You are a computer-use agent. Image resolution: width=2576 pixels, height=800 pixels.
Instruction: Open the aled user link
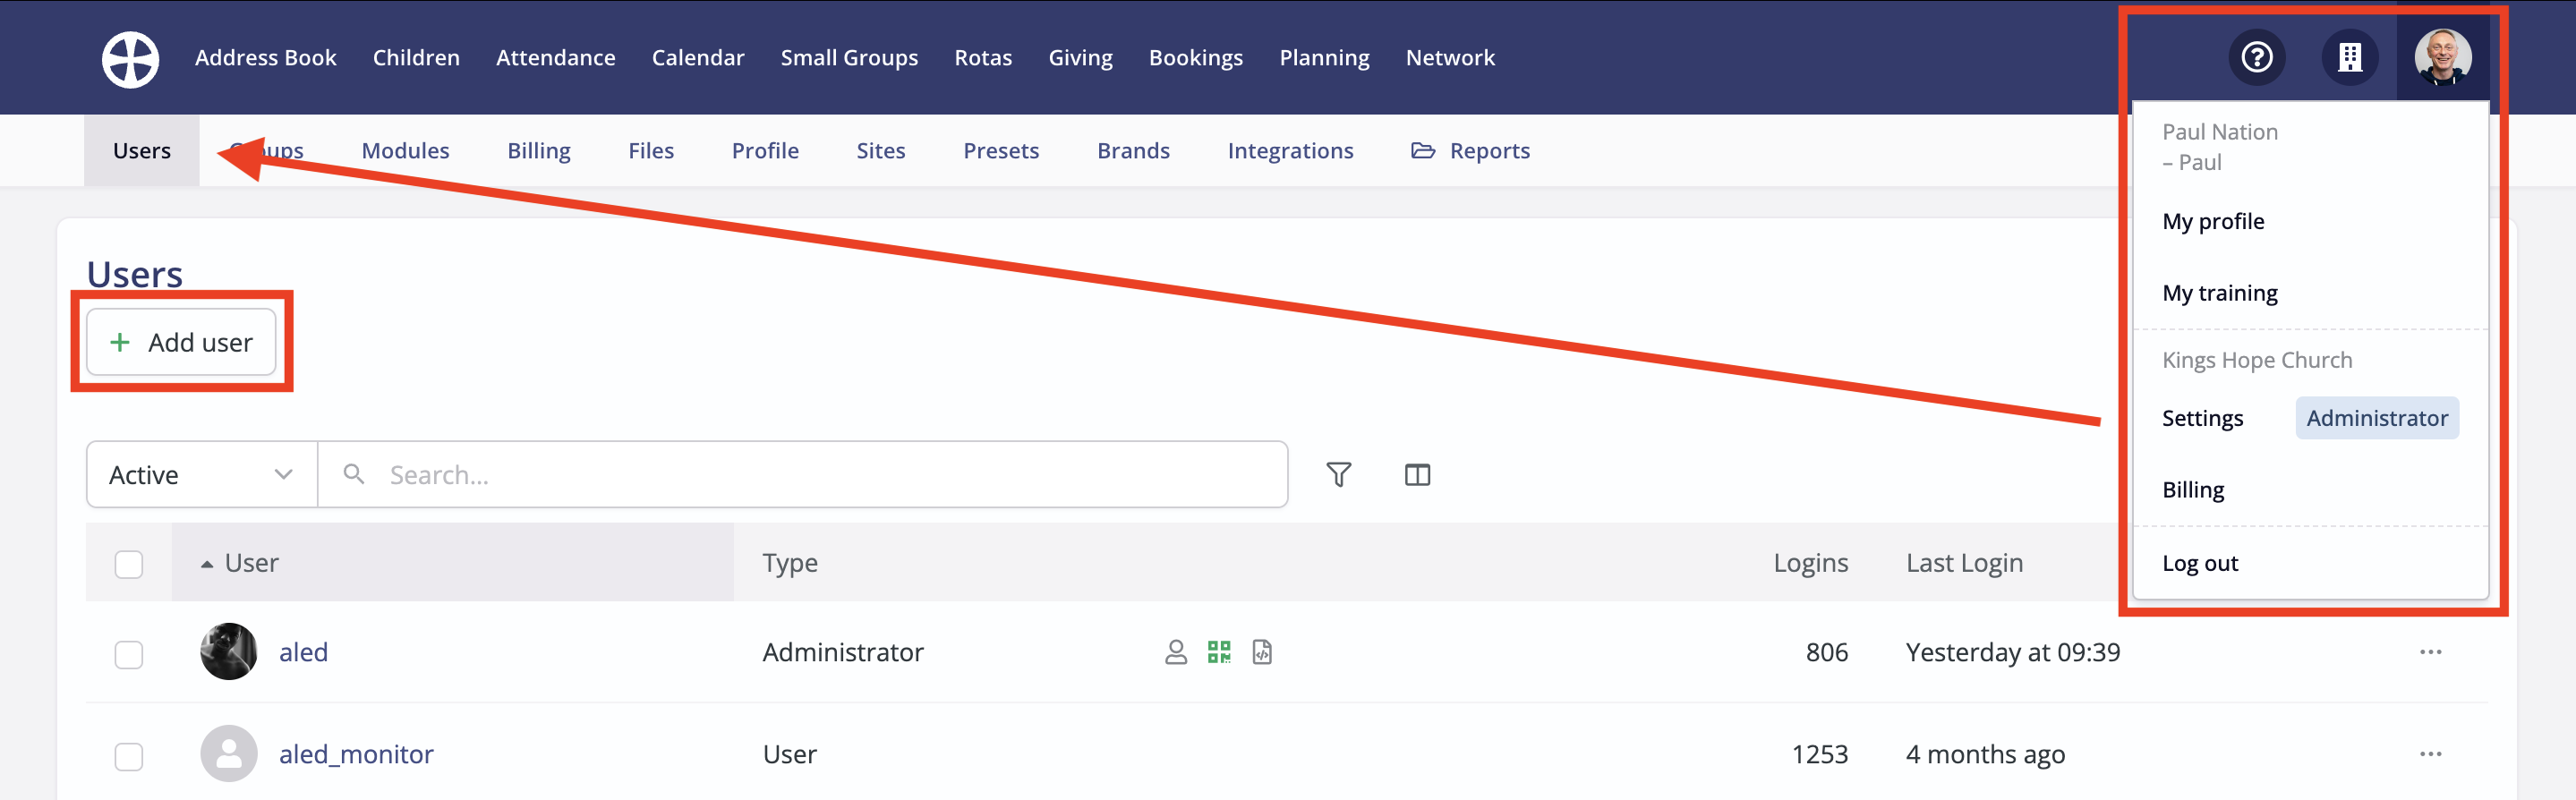click(x=303, y=652)
